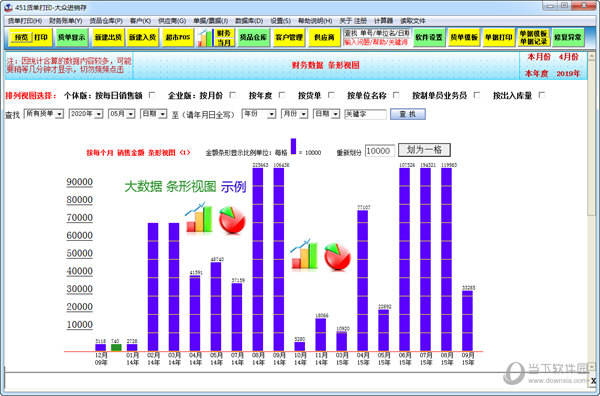This screenshot has height=396, width=600.
Task: Click the 09月 15年 bar labeled 33283
Action: [x=467, y=321]
